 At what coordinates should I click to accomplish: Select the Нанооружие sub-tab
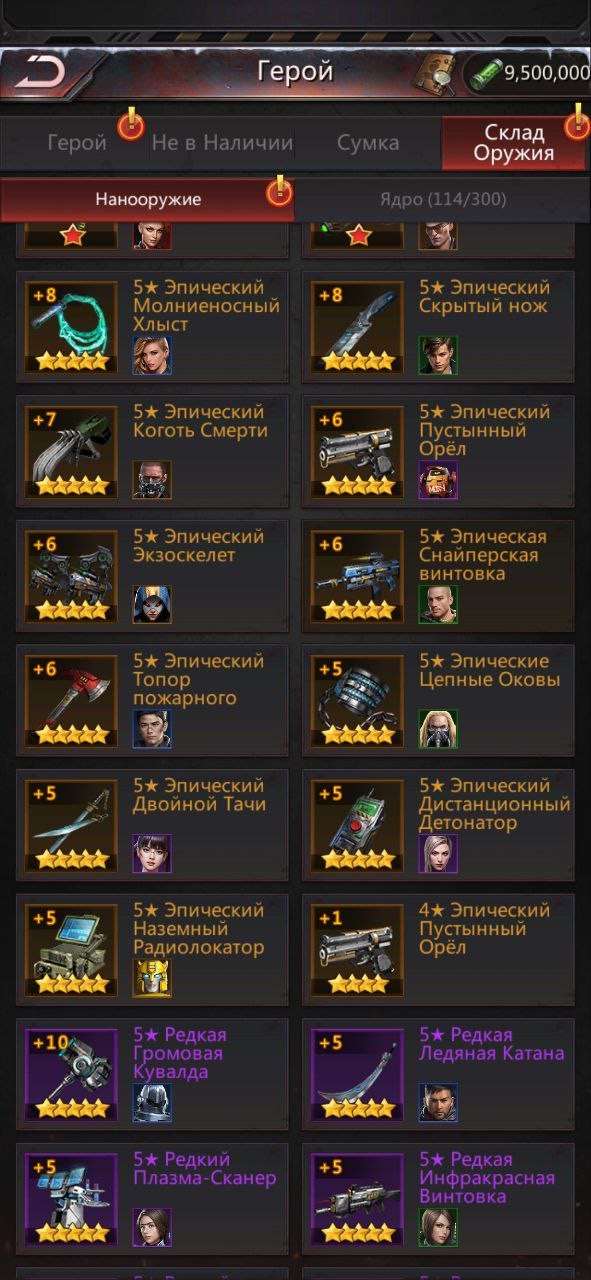pyautogui.click(x=148, y=199)
